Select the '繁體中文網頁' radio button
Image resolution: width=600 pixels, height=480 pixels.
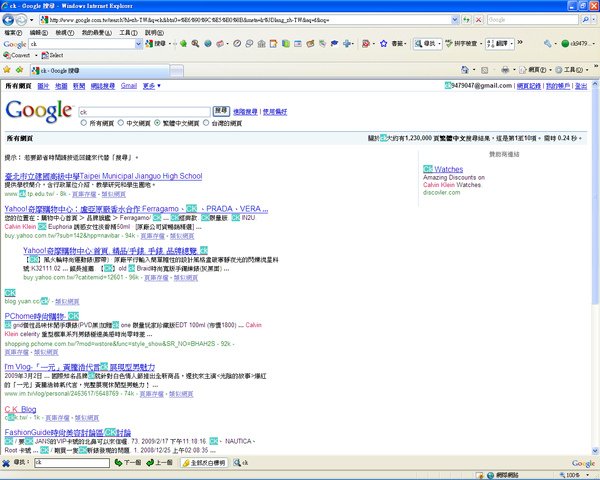(x=157, y=123)
